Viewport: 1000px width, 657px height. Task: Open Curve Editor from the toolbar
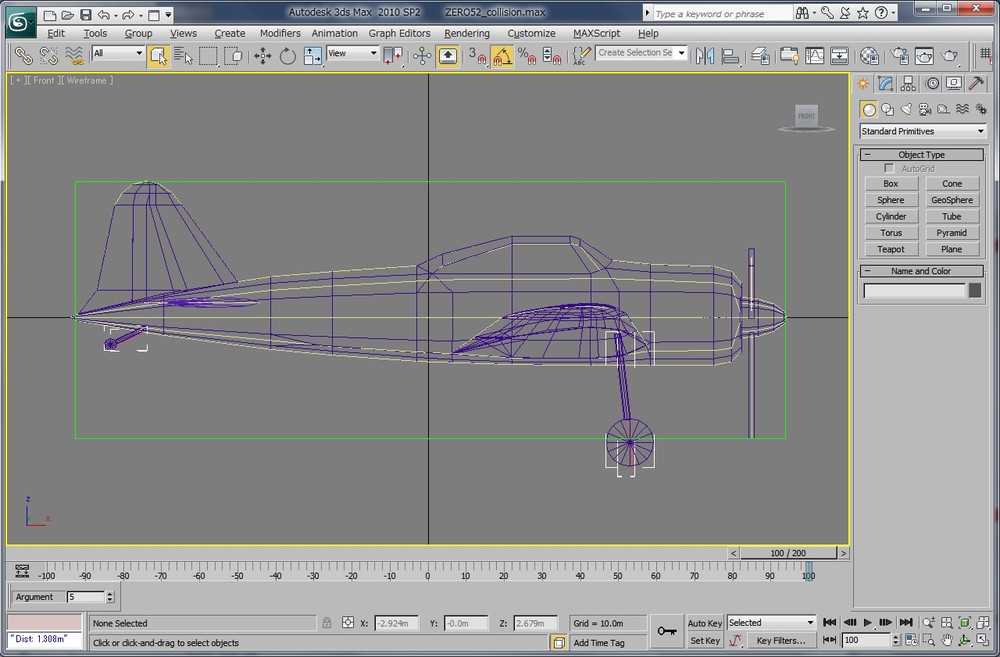click(x=815, y=56)
